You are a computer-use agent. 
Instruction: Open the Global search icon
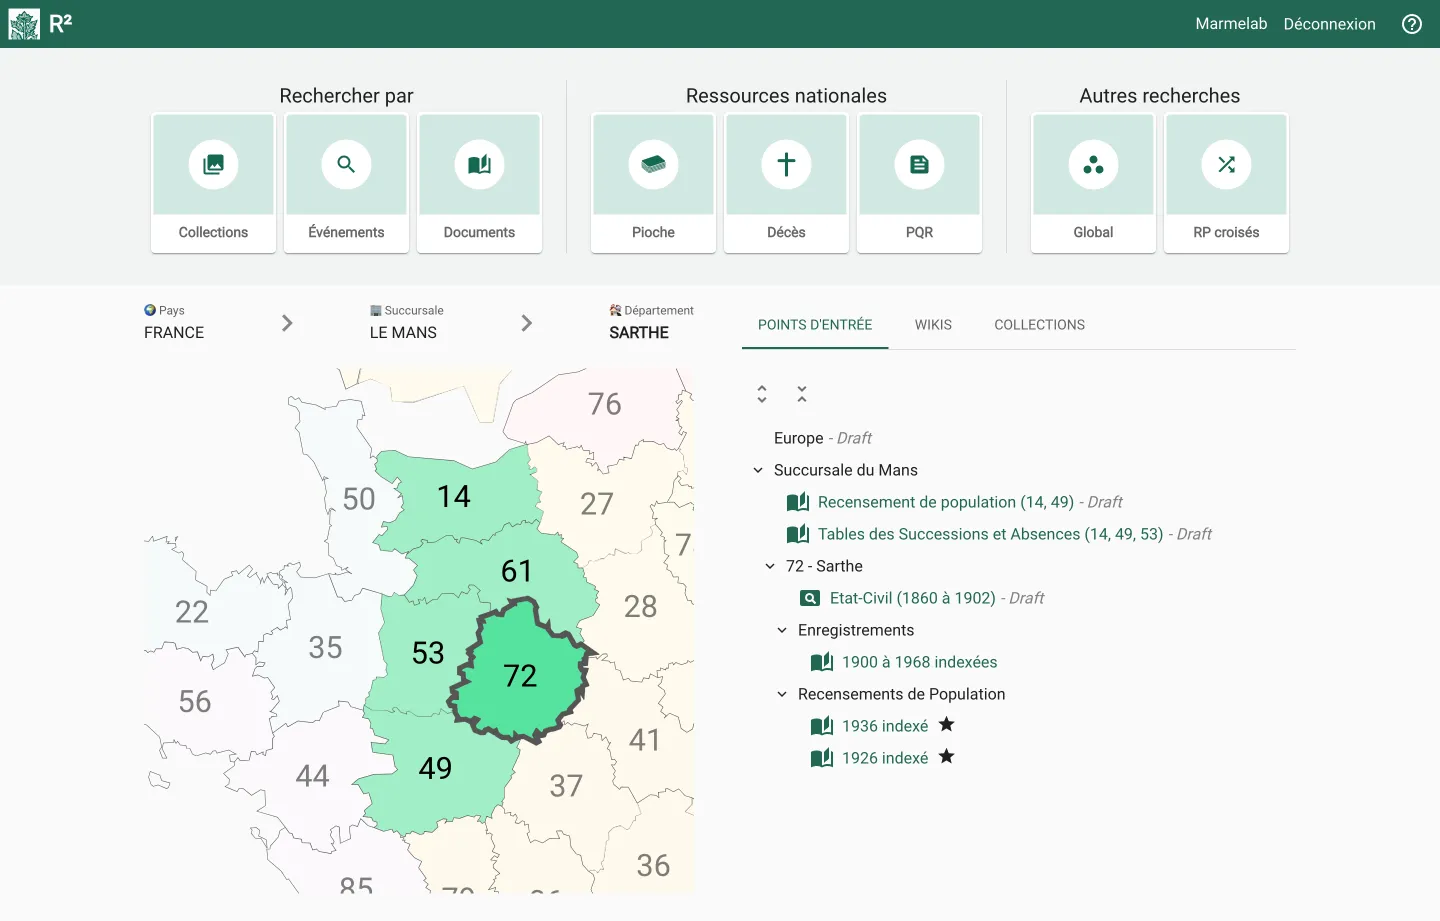(1093, 165)
